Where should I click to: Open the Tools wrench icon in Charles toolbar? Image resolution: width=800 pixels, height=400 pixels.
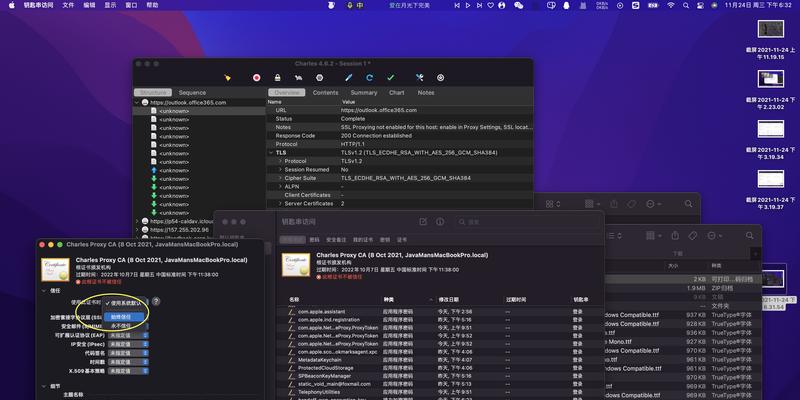point(419,78)
